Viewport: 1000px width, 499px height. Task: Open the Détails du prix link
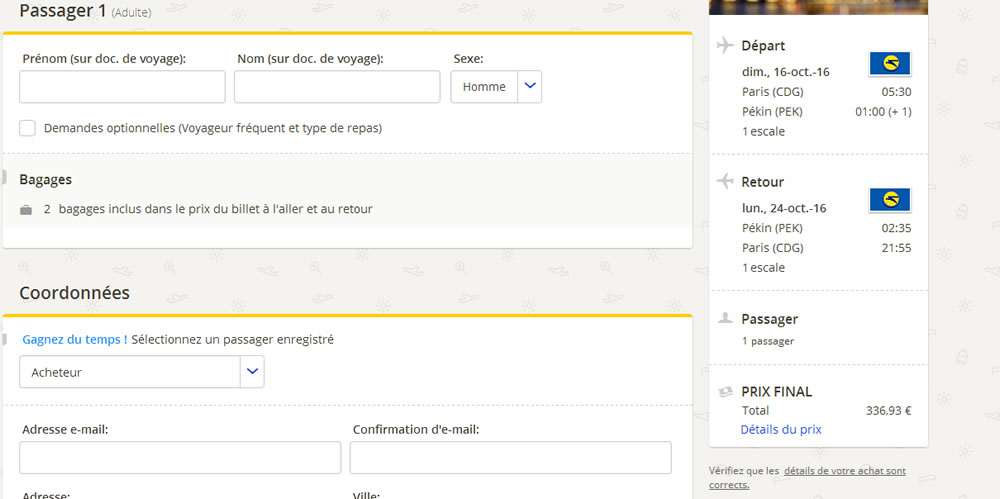(780, 429)
